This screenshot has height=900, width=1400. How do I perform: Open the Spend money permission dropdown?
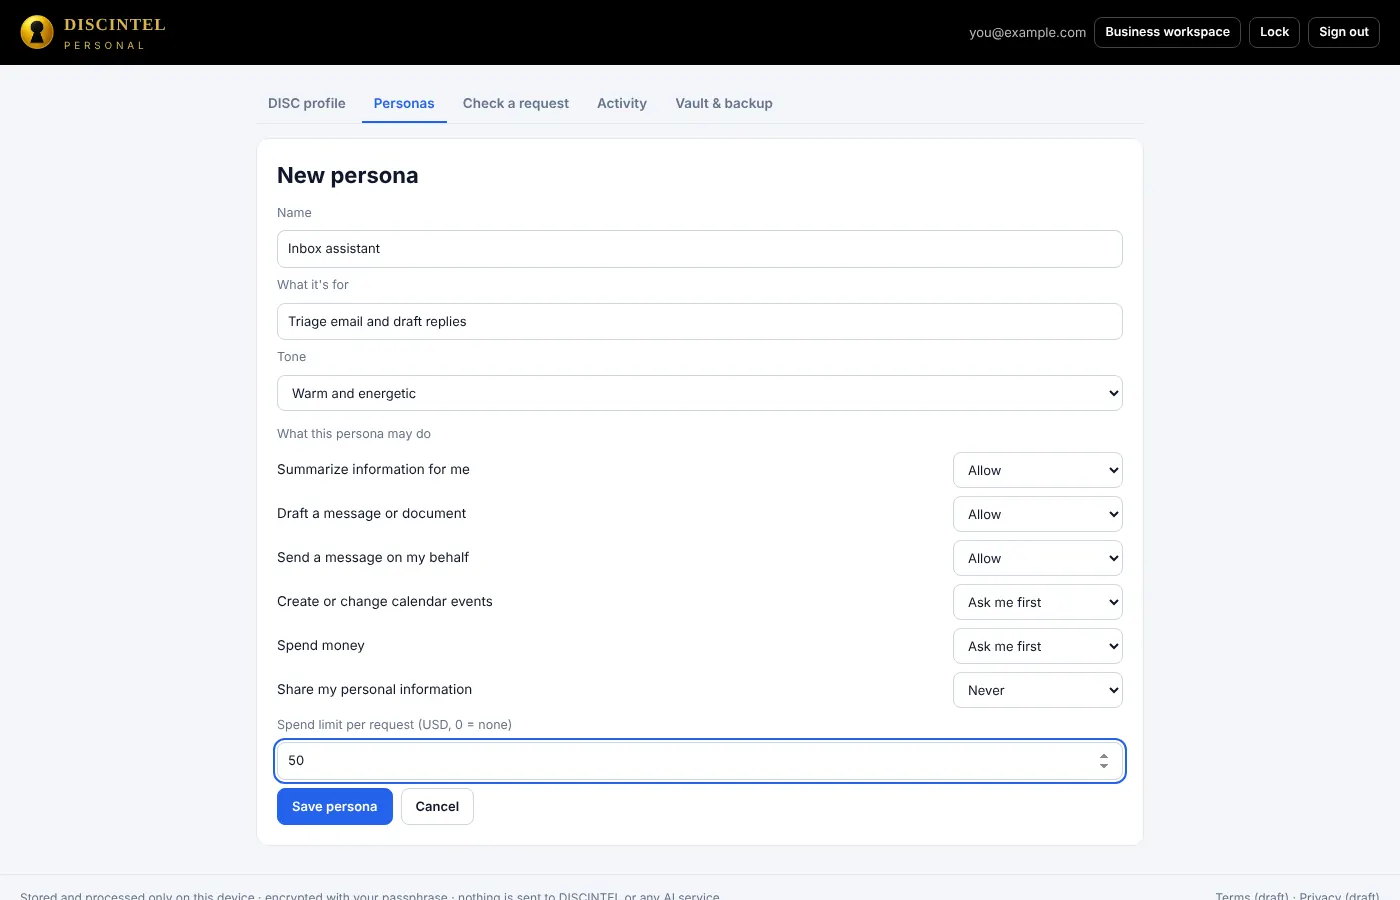click(x=1038, y=646)
